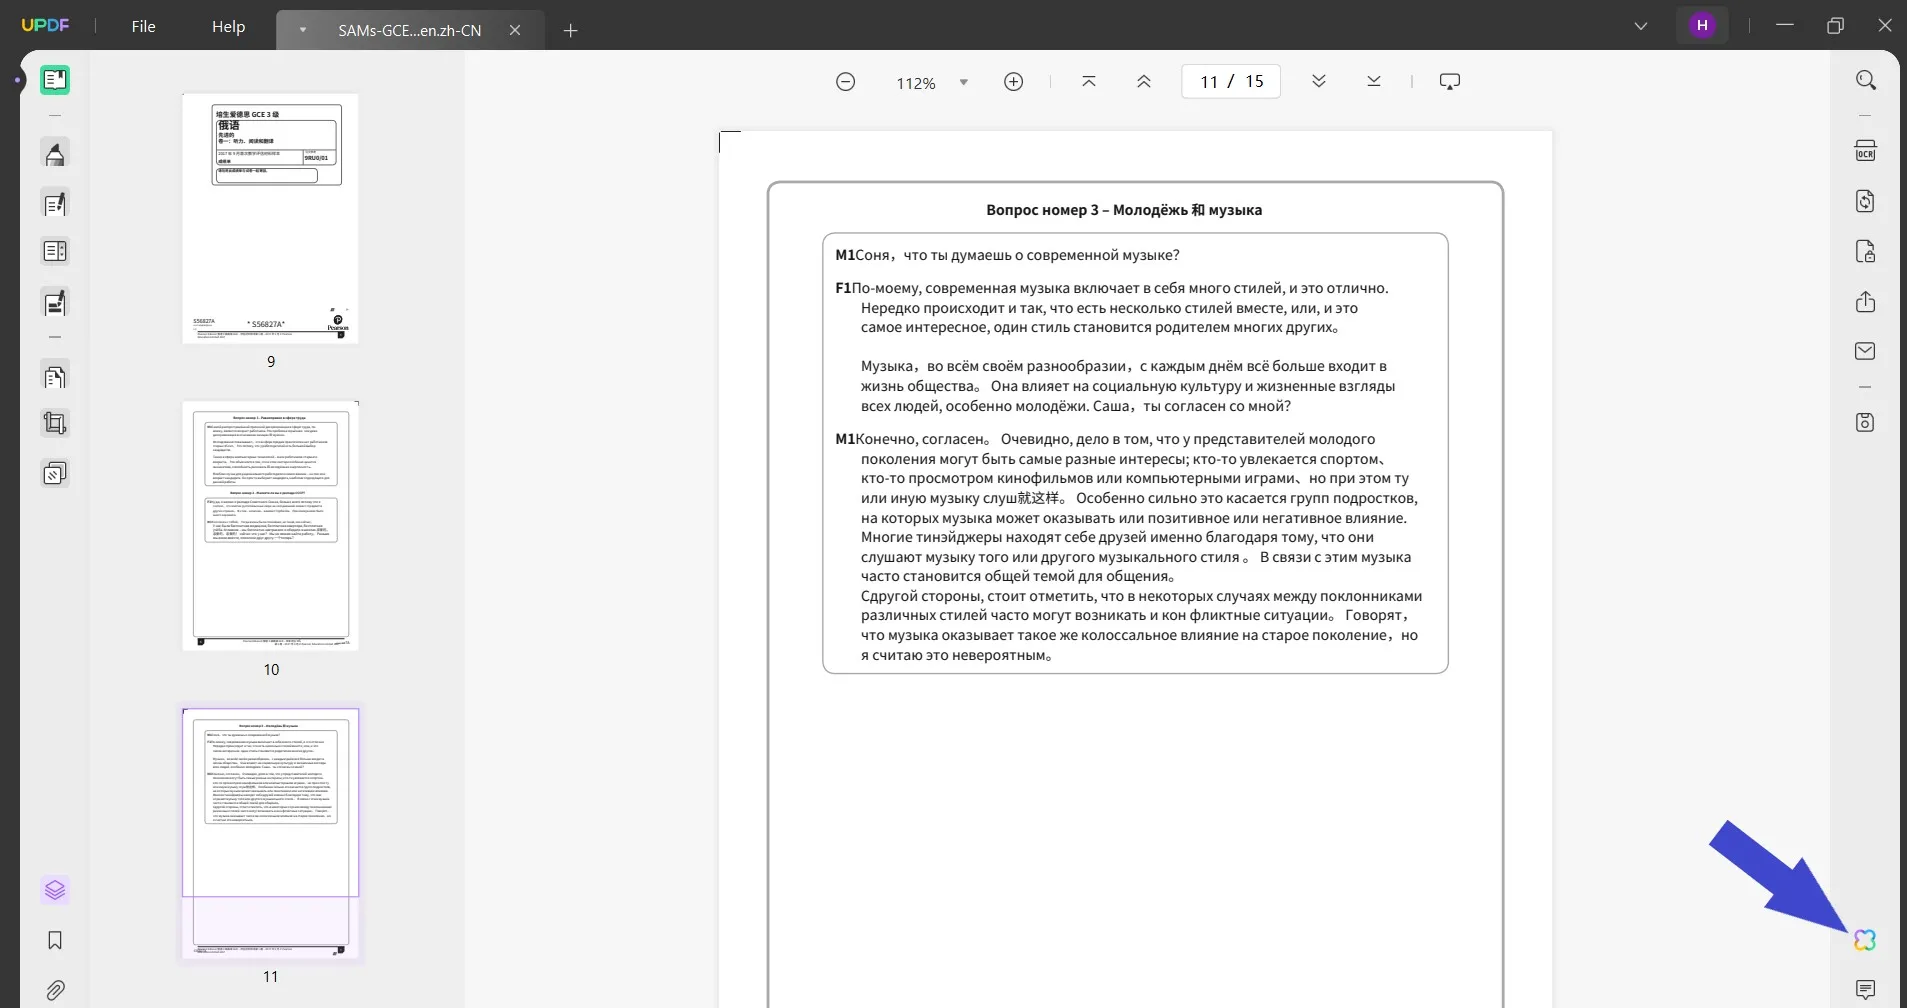Open the Organize Pages tool

[55, 377]
